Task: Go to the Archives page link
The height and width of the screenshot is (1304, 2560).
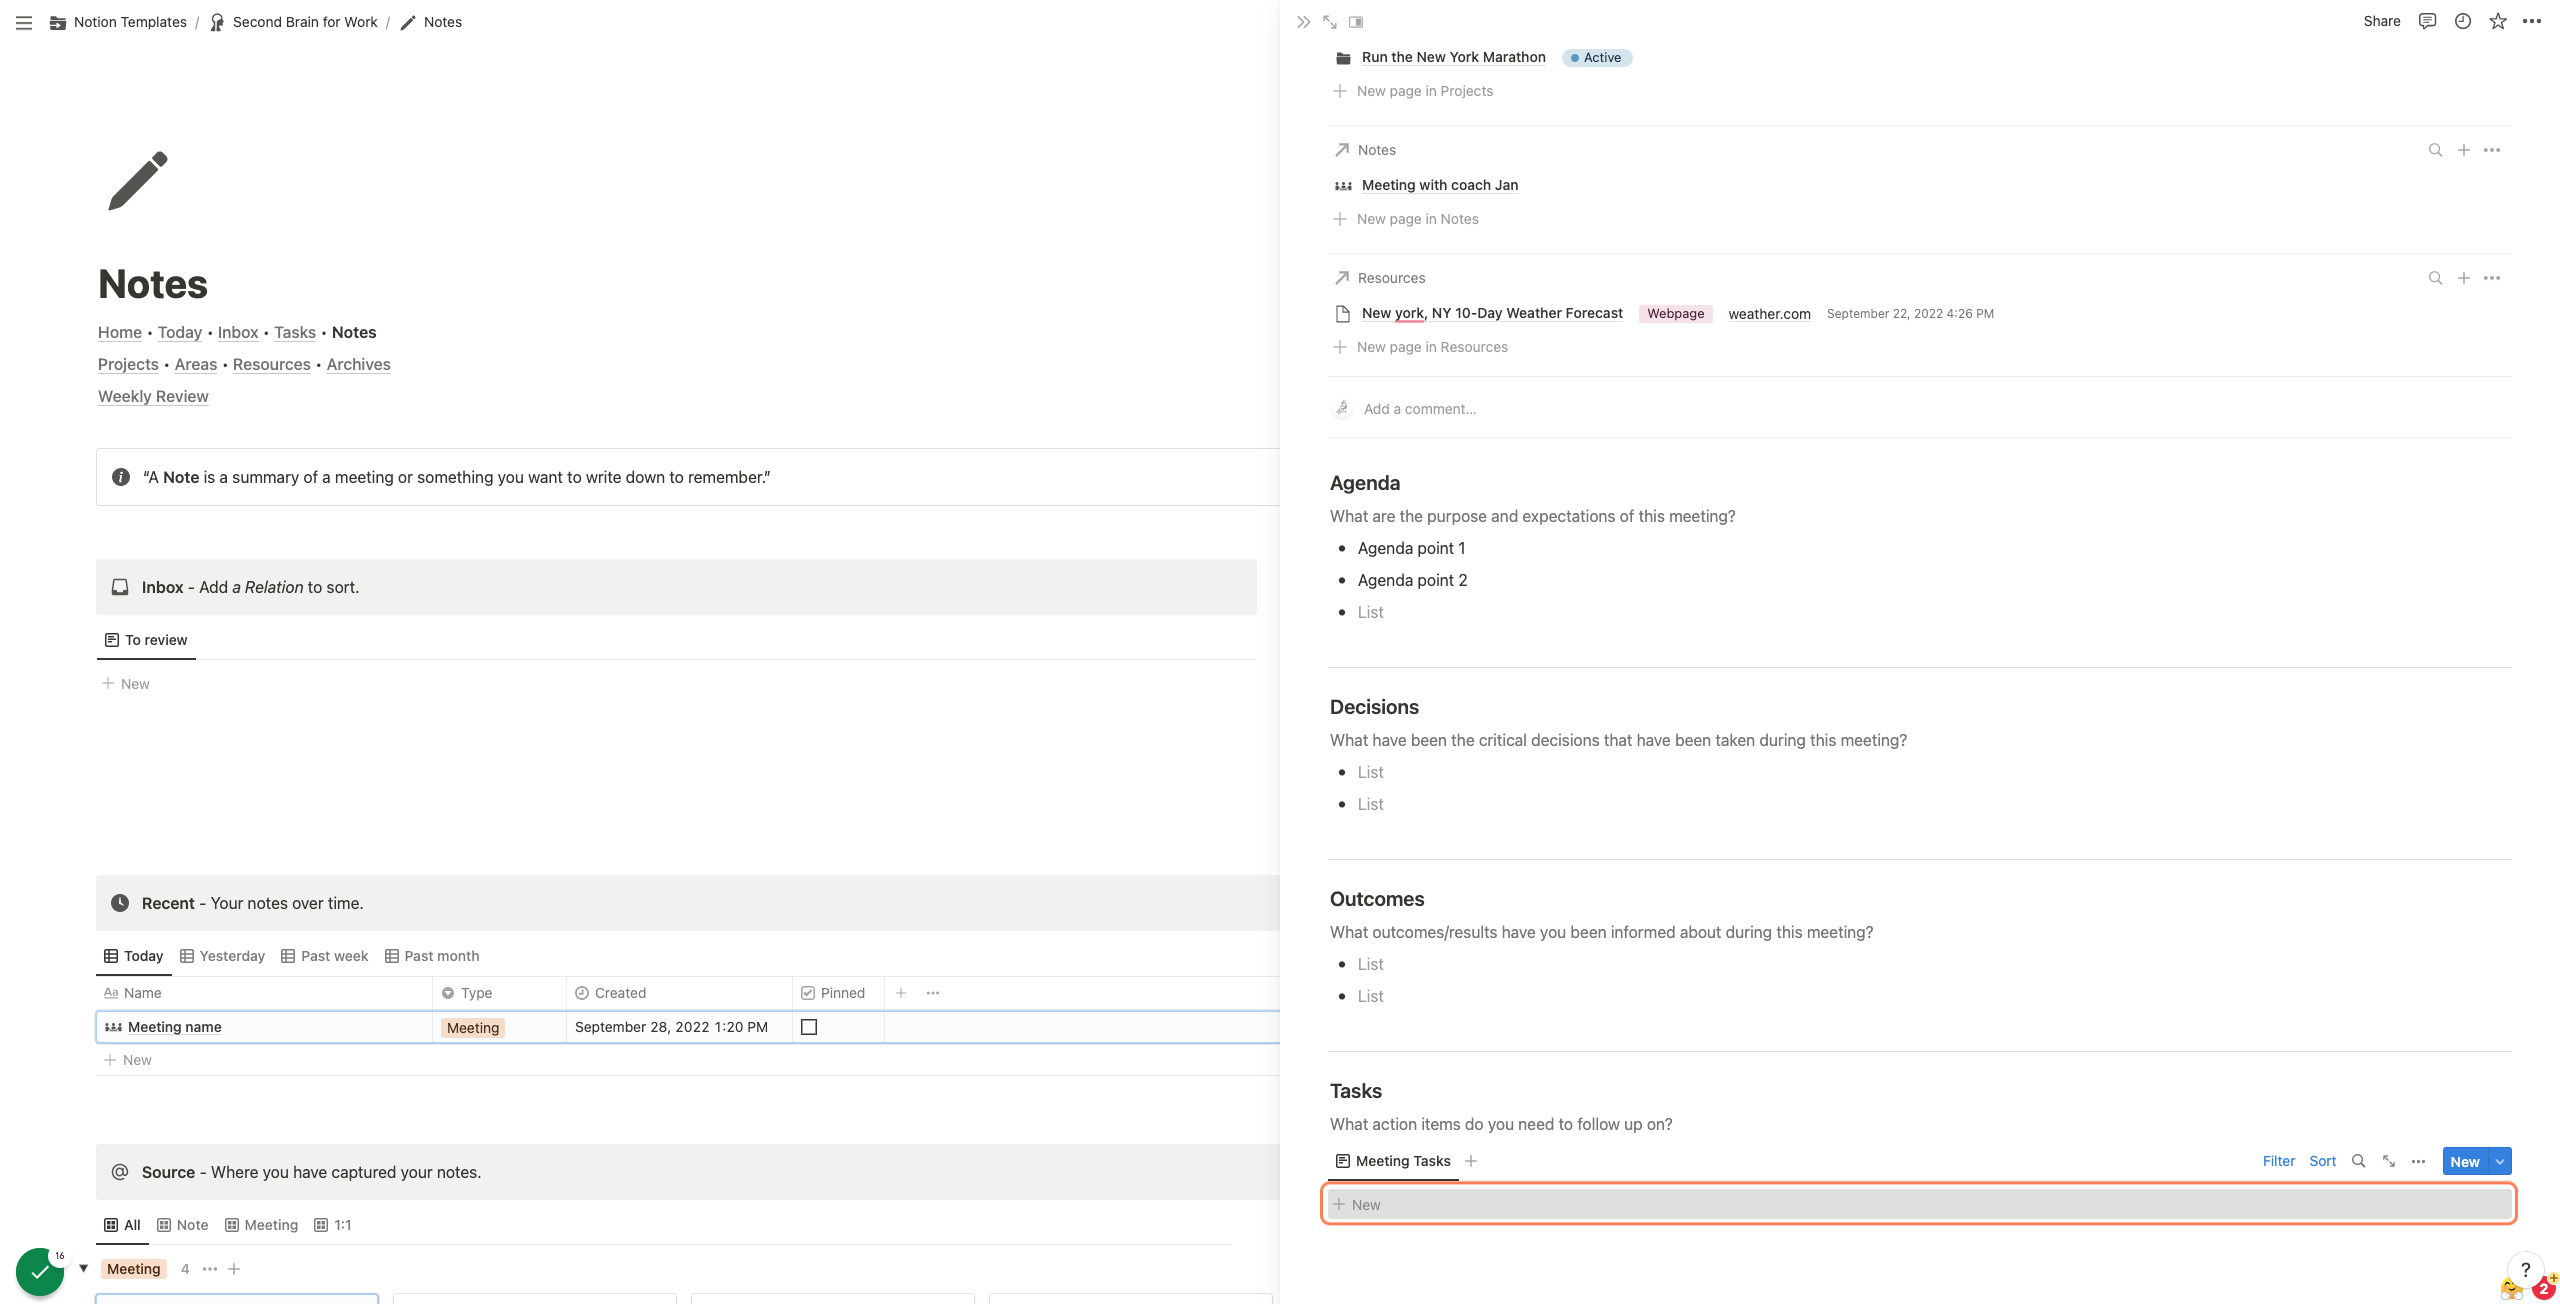Action: pos(358,364)
